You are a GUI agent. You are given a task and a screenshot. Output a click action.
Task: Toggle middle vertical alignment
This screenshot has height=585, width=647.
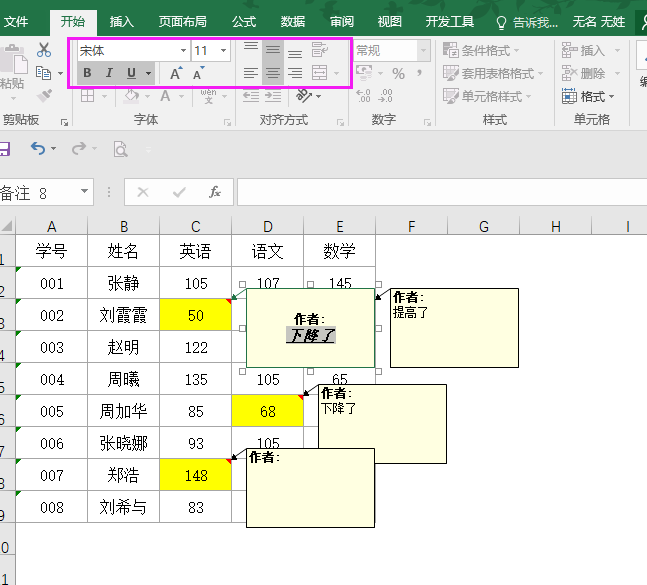point(272,50)
